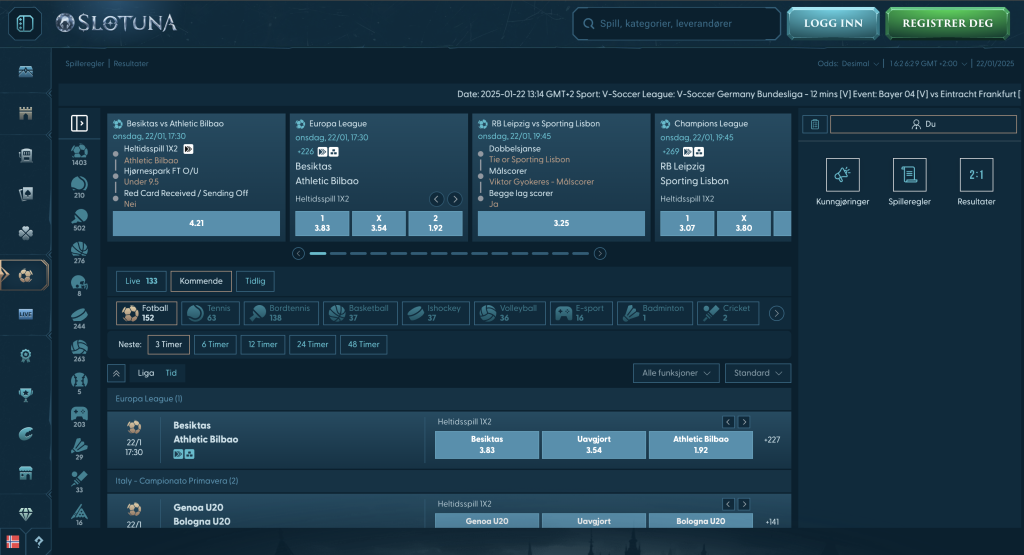Open the castle icon in the left sidebar
The height and width of the screenshot is (555, 1024).
[25, 113]
